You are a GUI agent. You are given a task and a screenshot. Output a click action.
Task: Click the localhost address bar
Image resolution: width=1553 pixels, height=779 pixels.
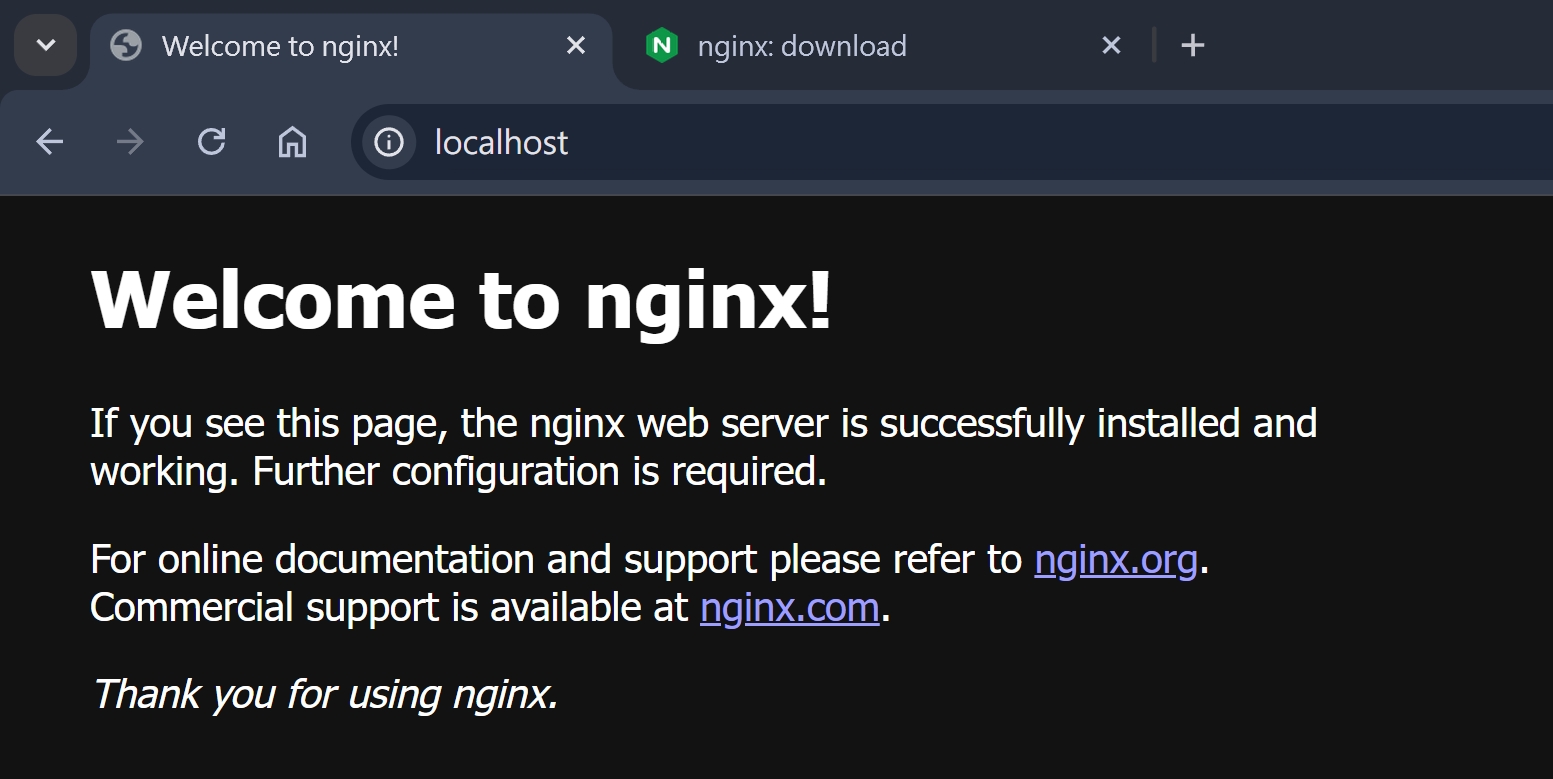coord(950,142)
